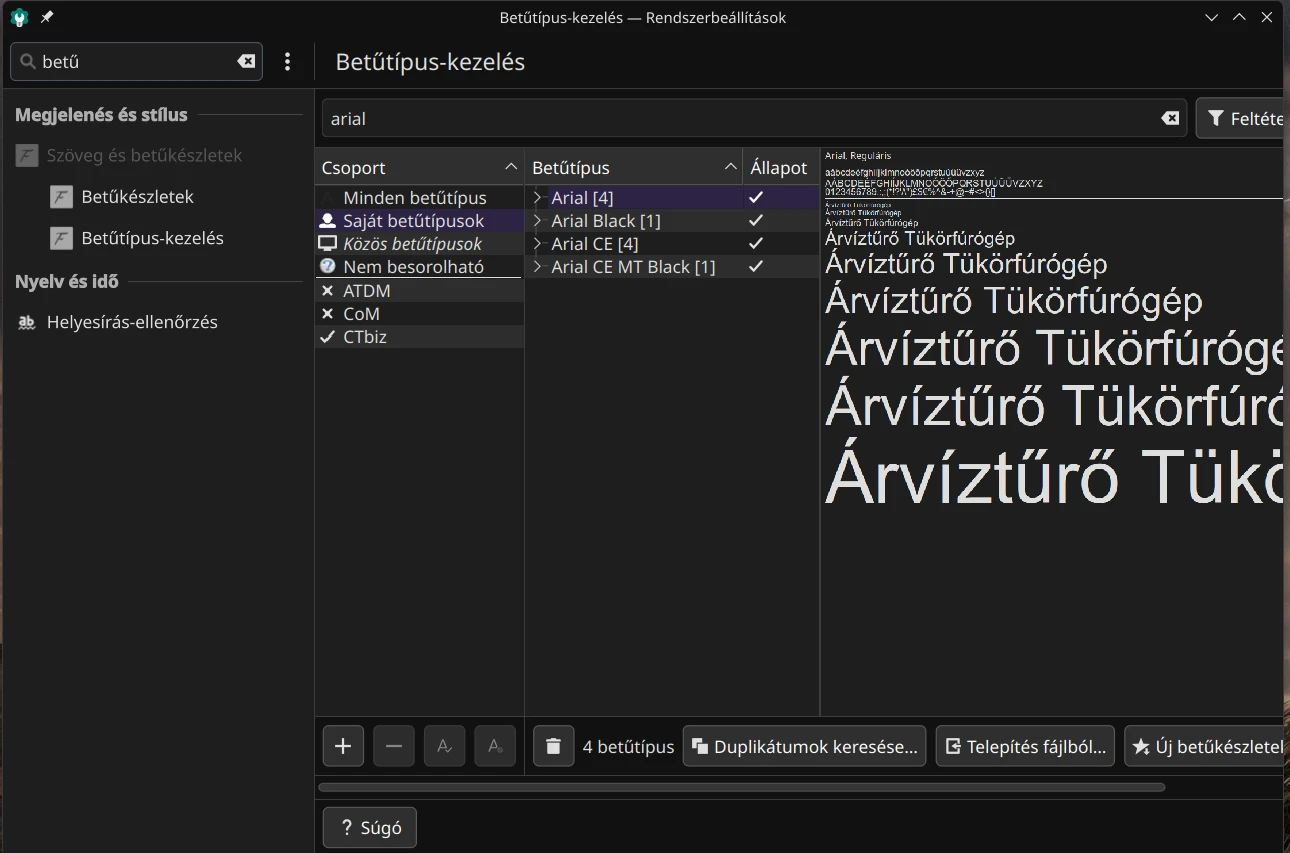Toggle the ATDM group status mark
Screen dimensions: 1290x853
pos(327,290)
